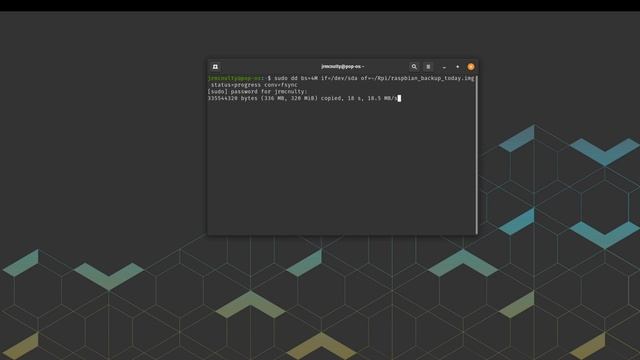Minimize the terminal window
This screenshot has width=640, height=360.
pyautogui.click(x=444, y=67)
